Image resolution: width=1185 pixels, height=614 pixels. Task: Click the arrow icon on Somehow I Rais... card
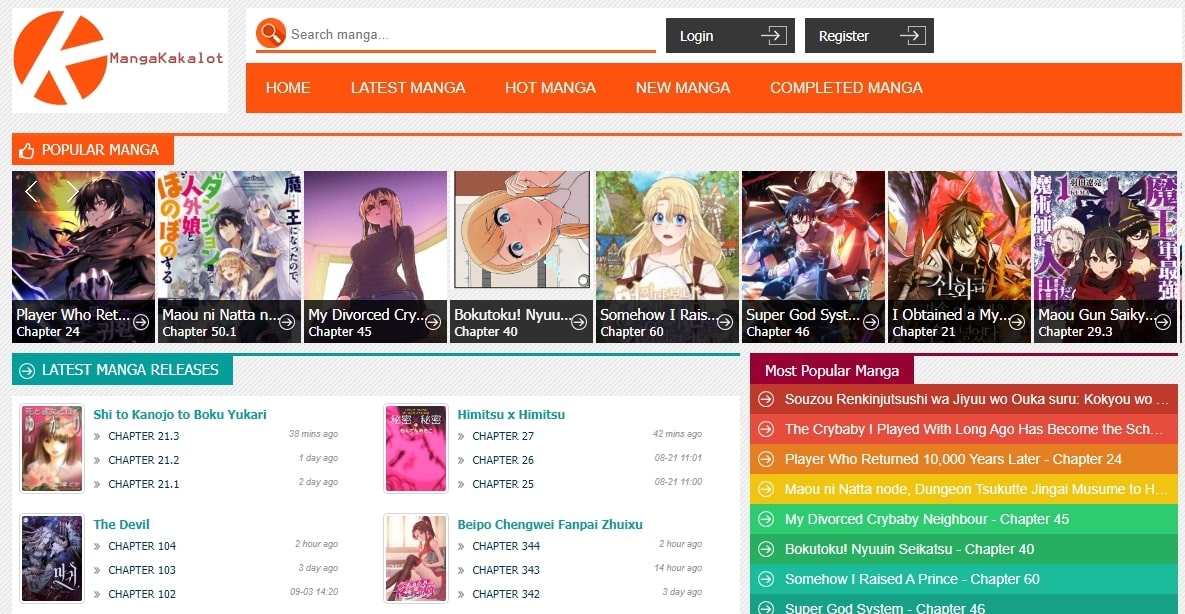(725, 322)
